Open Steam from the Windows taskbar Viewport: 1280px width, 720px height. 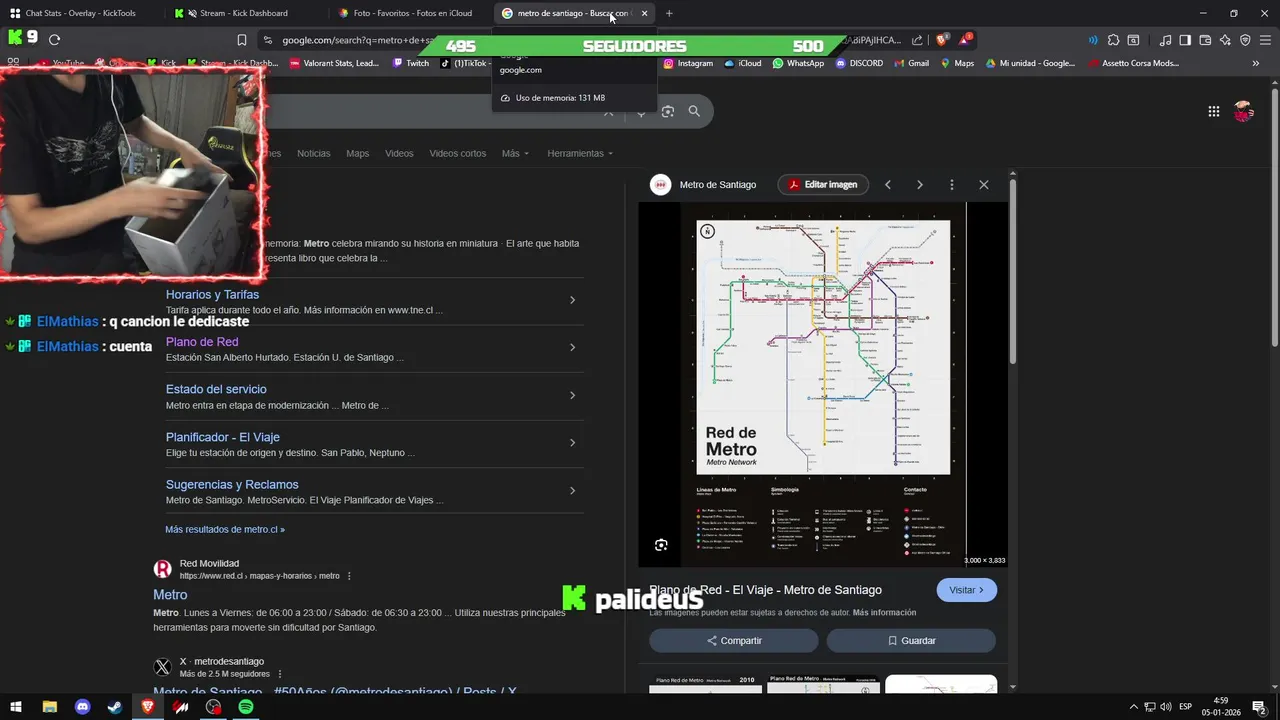point(115,707)
